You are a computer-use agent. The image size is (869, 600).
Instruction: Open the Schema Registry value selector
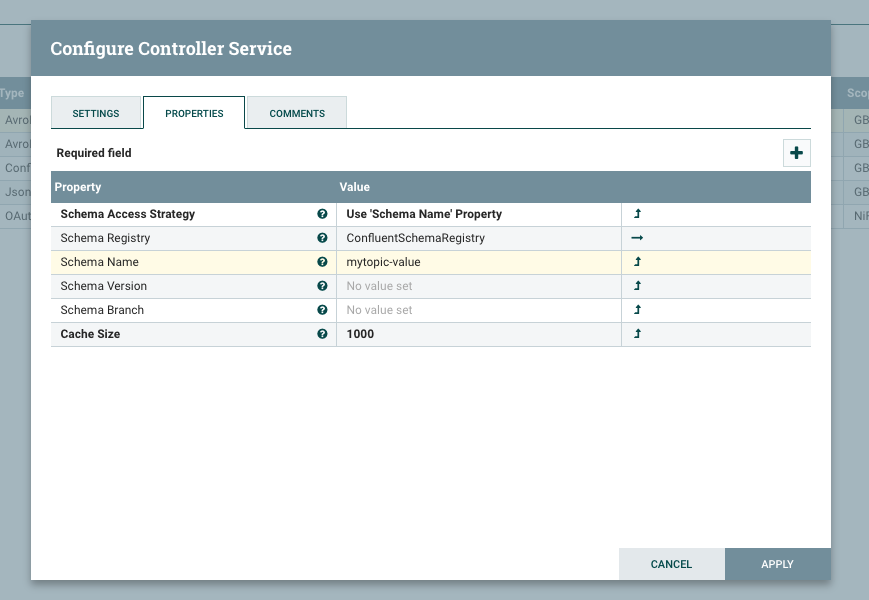(478, 238)
